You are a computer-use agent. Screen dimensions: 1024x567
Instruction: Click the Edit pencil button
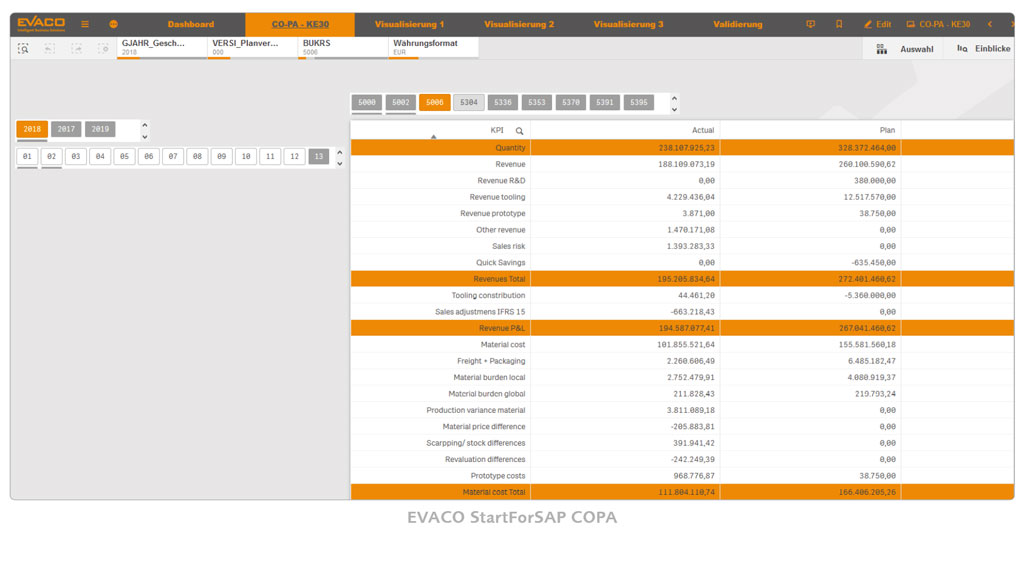click(878, 24)
